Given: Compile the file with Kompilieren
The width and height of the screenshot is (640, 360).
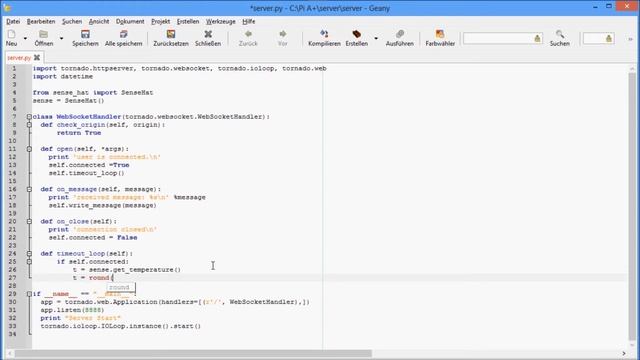Looking at the screenshot, I should coord(324,38).
